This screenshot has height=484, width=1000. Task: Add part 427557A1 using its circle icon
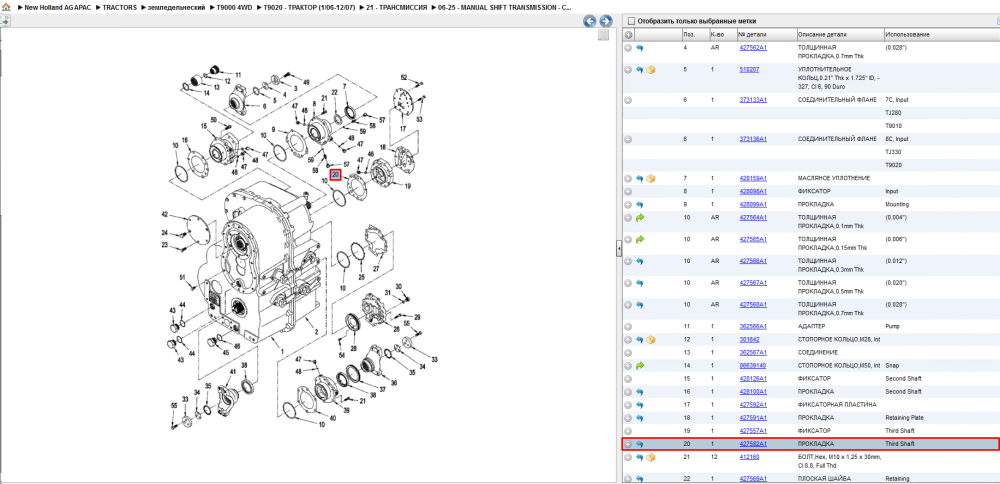pyautogui.click(x=628, y=430)
